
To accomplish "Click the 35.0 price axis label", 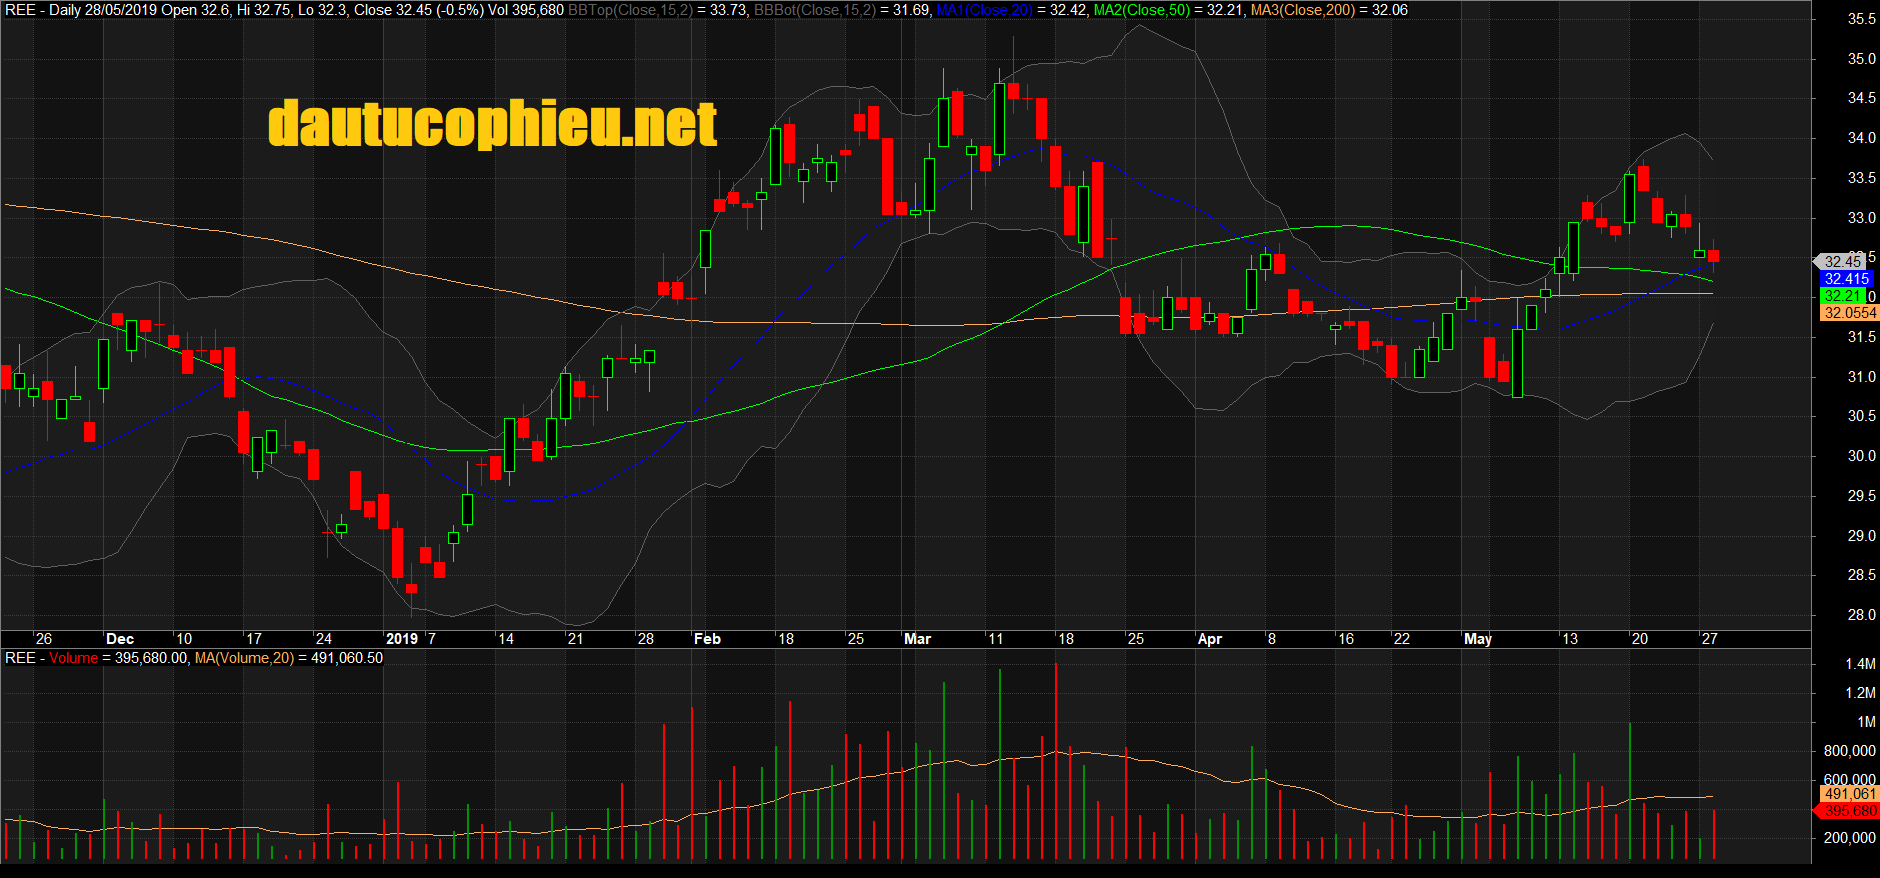I will point(1861,59).
